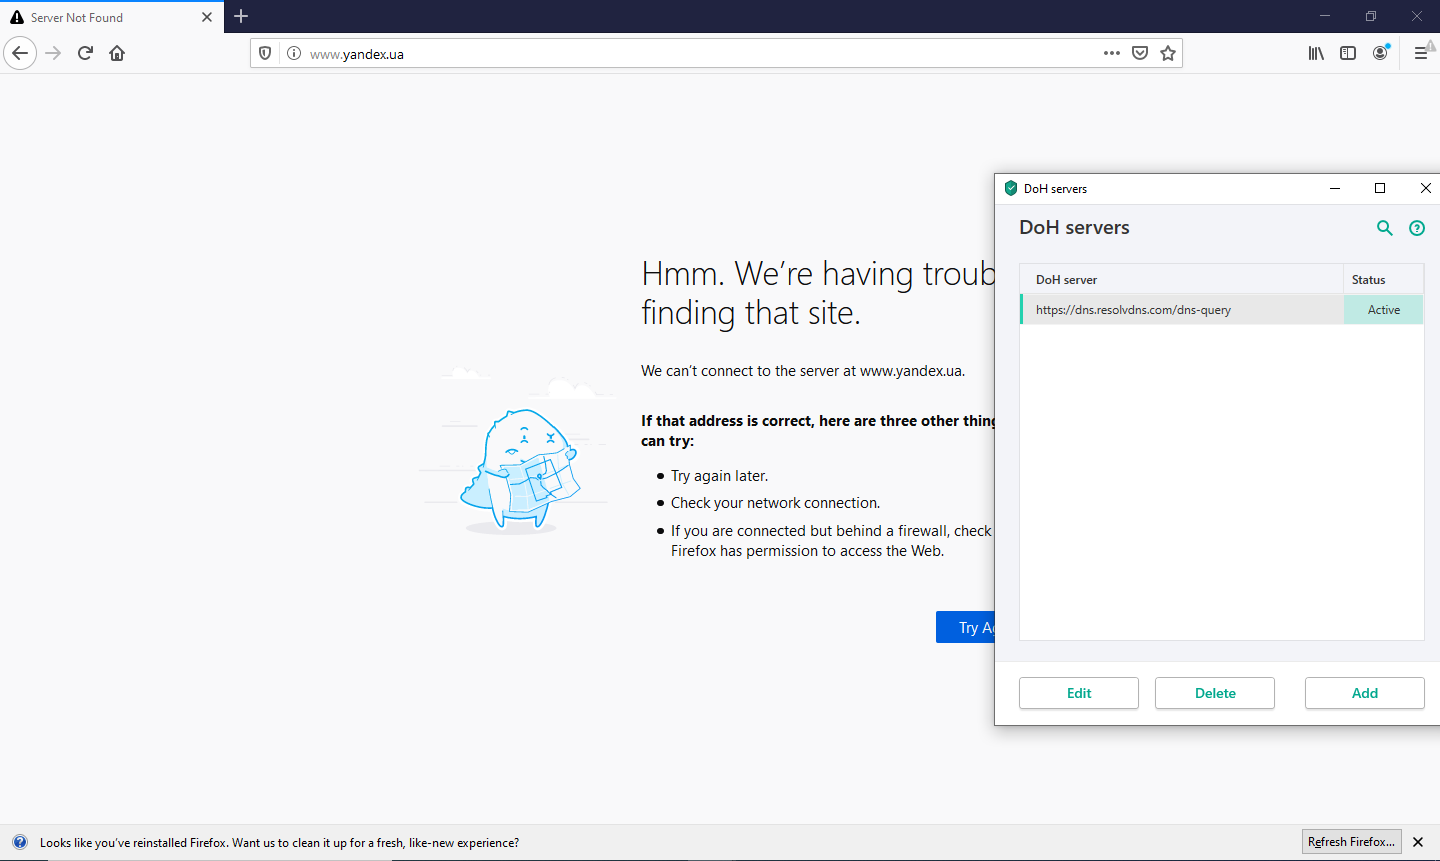This screenshot has height=861, width=1440.
Task: Bookmark this page with star icon
Action: coord(1168,53)
